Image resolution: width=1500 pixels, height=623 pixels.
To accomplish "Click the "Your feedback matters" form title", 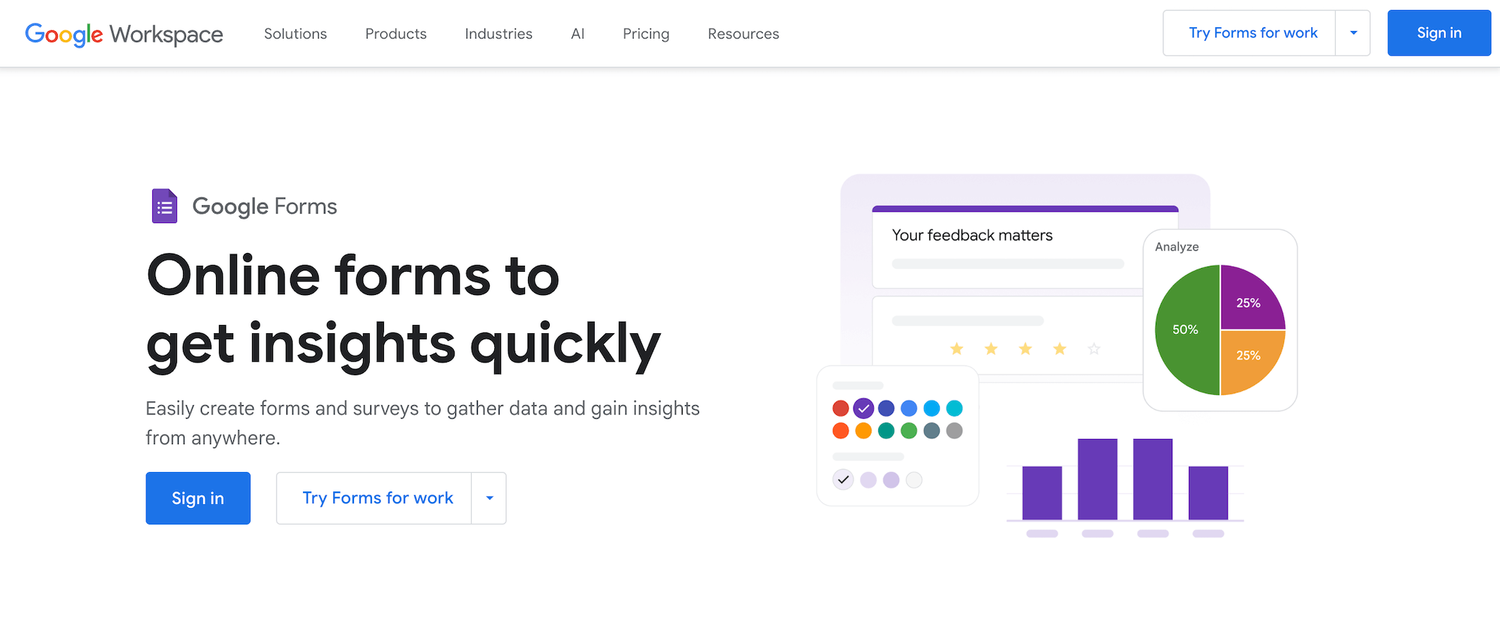I will [x=972, y=235].
